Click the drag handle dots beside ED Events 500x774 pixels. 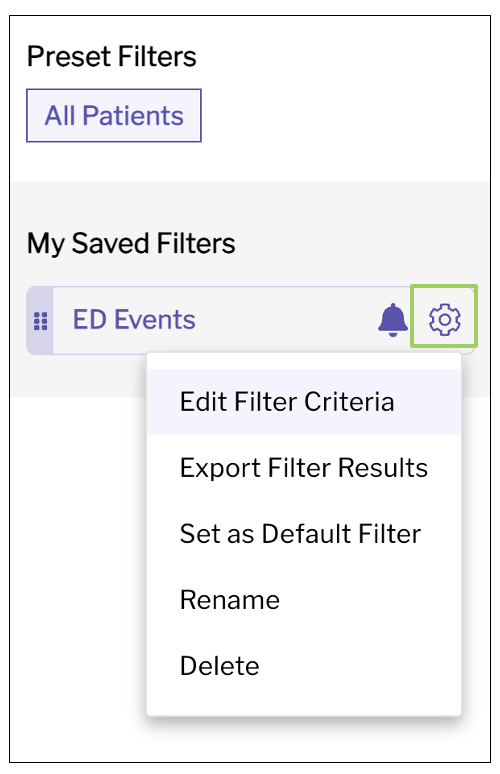click(40, 321)
